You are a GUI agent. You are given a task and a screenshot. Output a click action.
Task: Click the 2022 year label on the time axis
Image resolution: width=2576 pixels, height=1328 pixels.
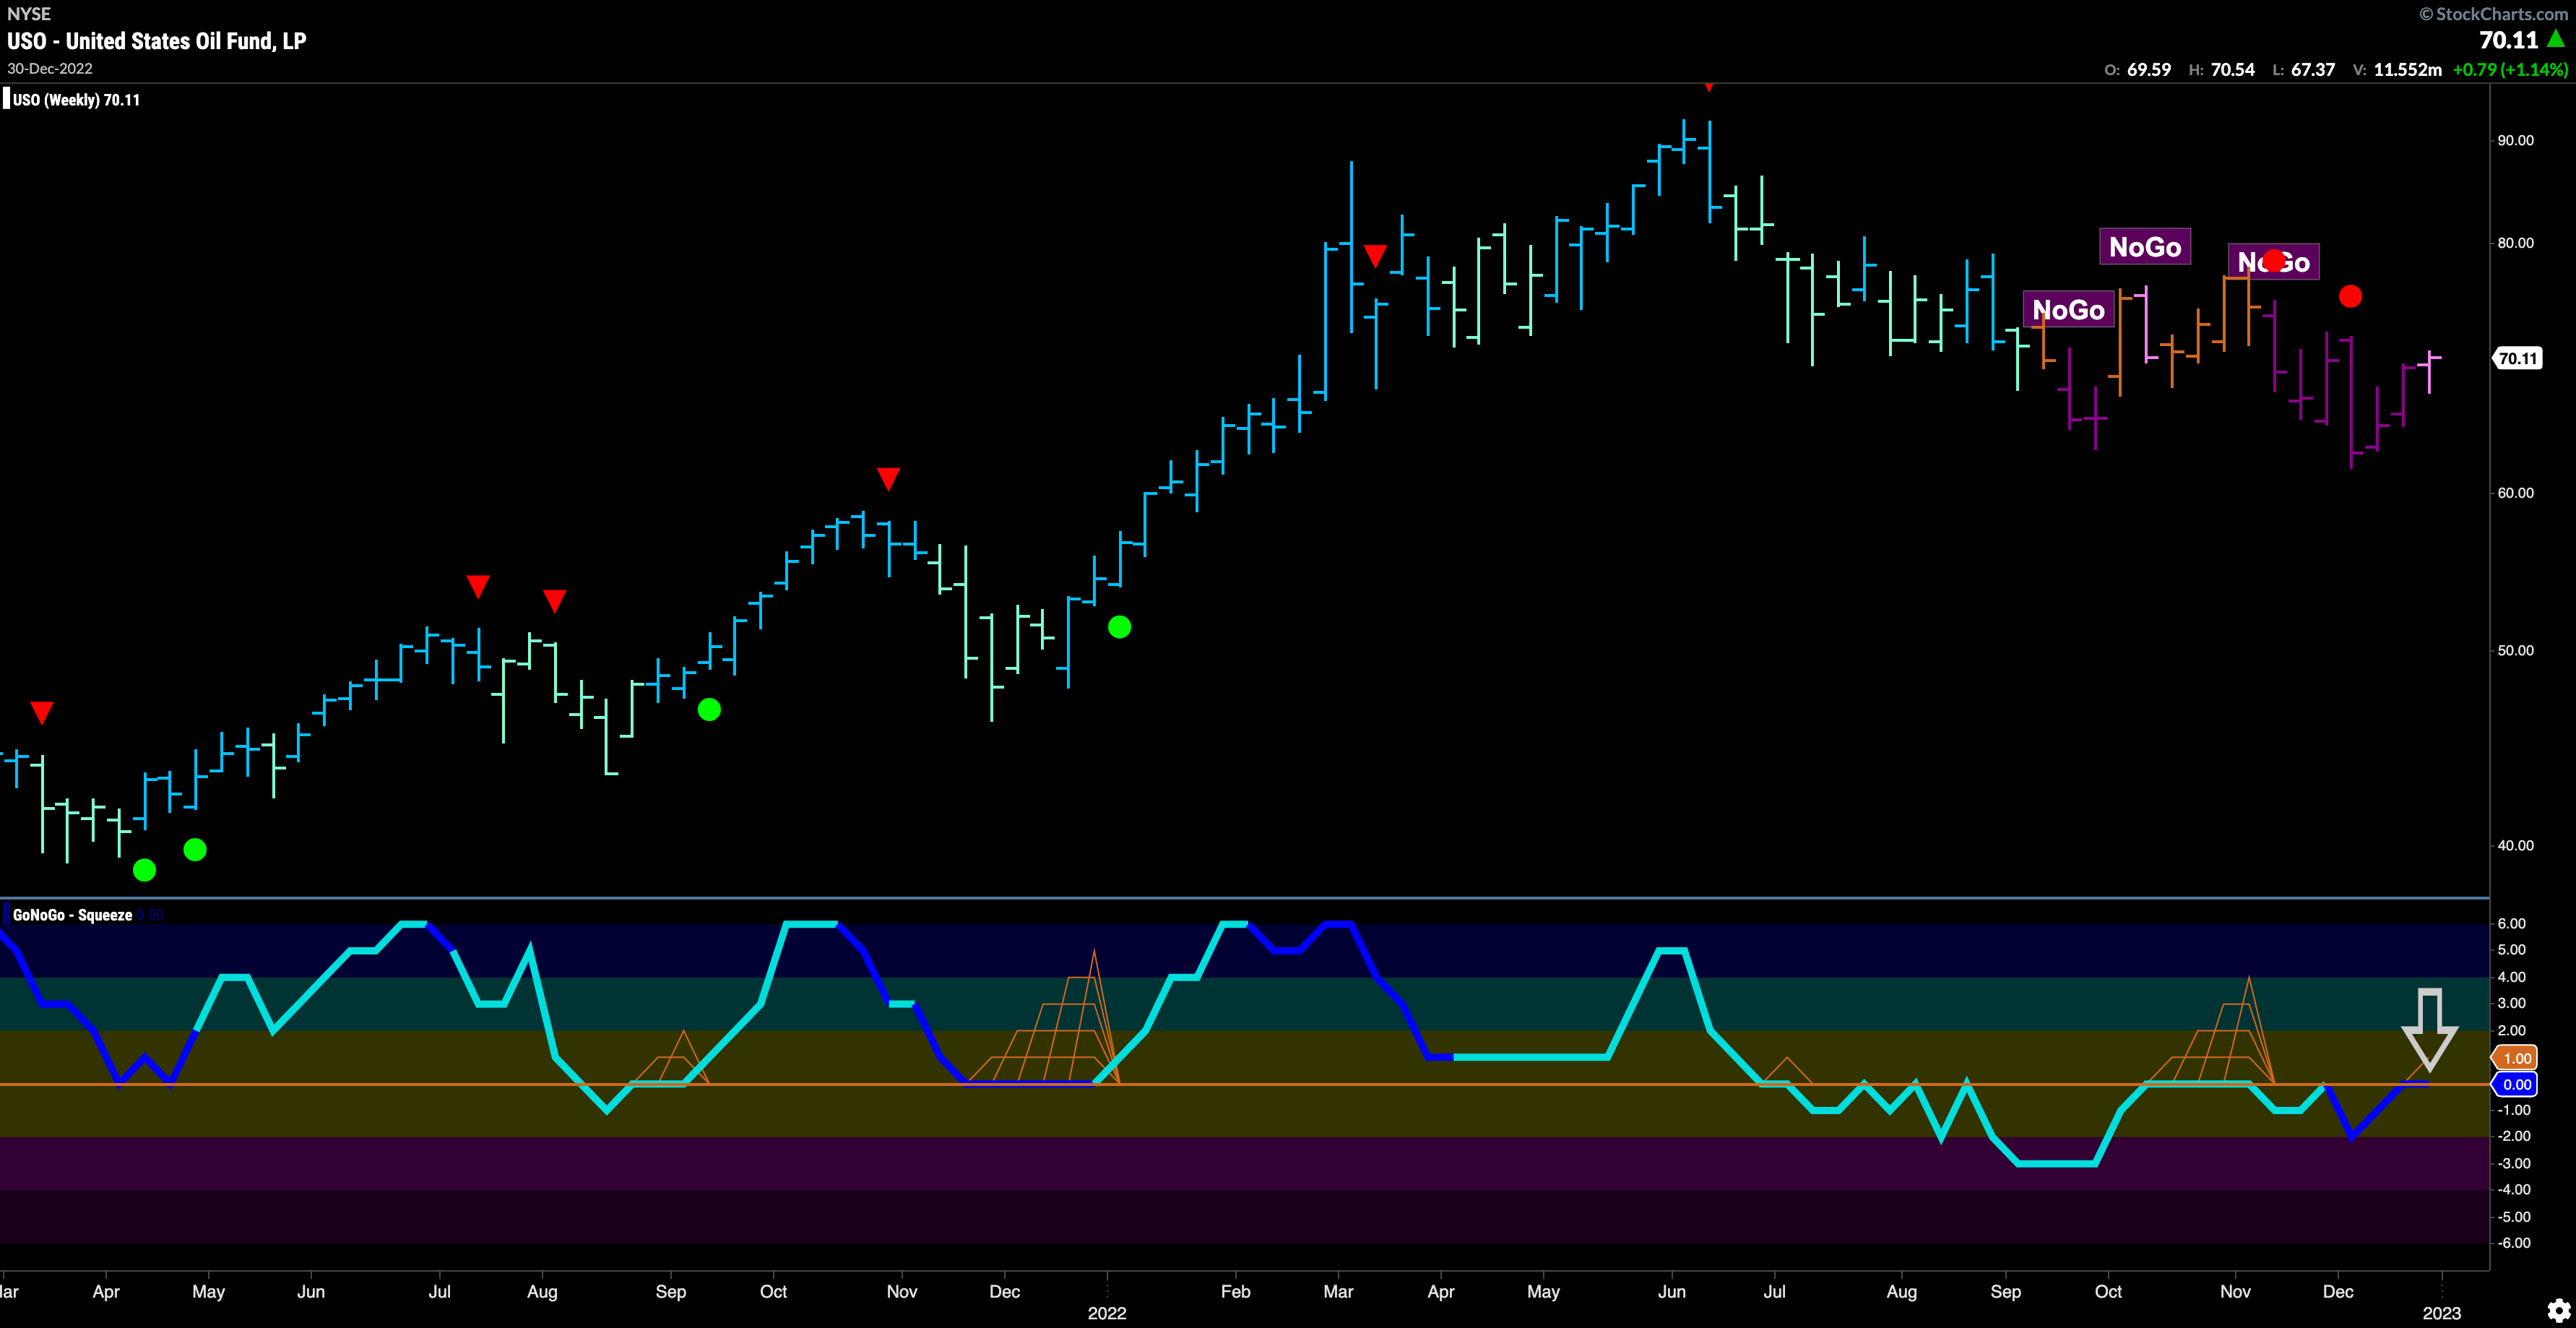1107,1313
